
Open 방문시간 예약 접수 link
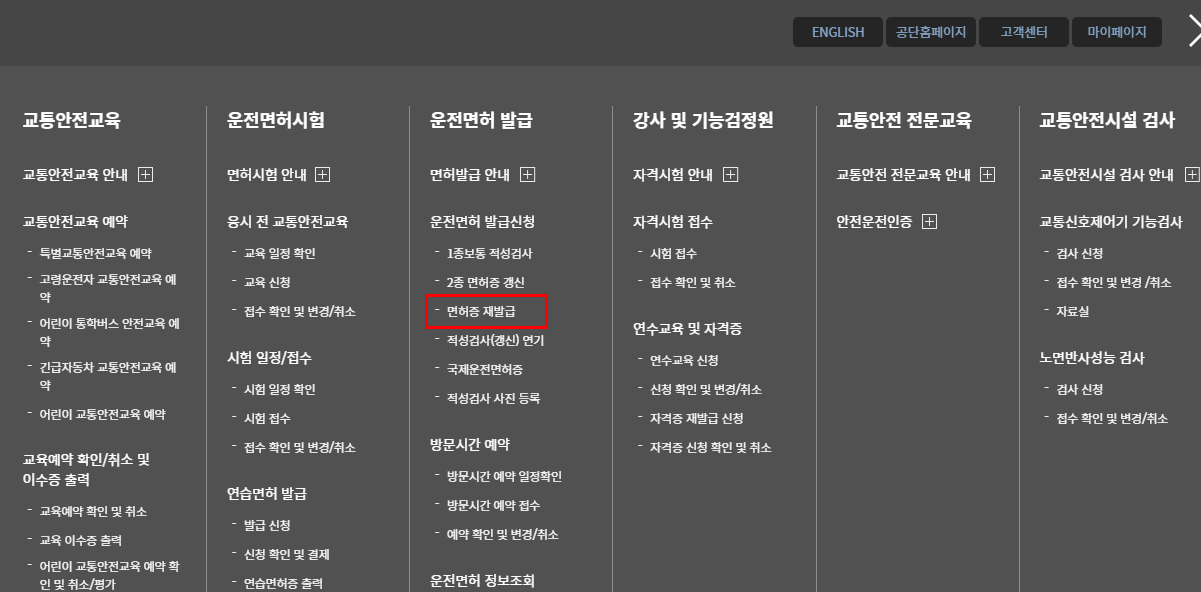[493, 506]
